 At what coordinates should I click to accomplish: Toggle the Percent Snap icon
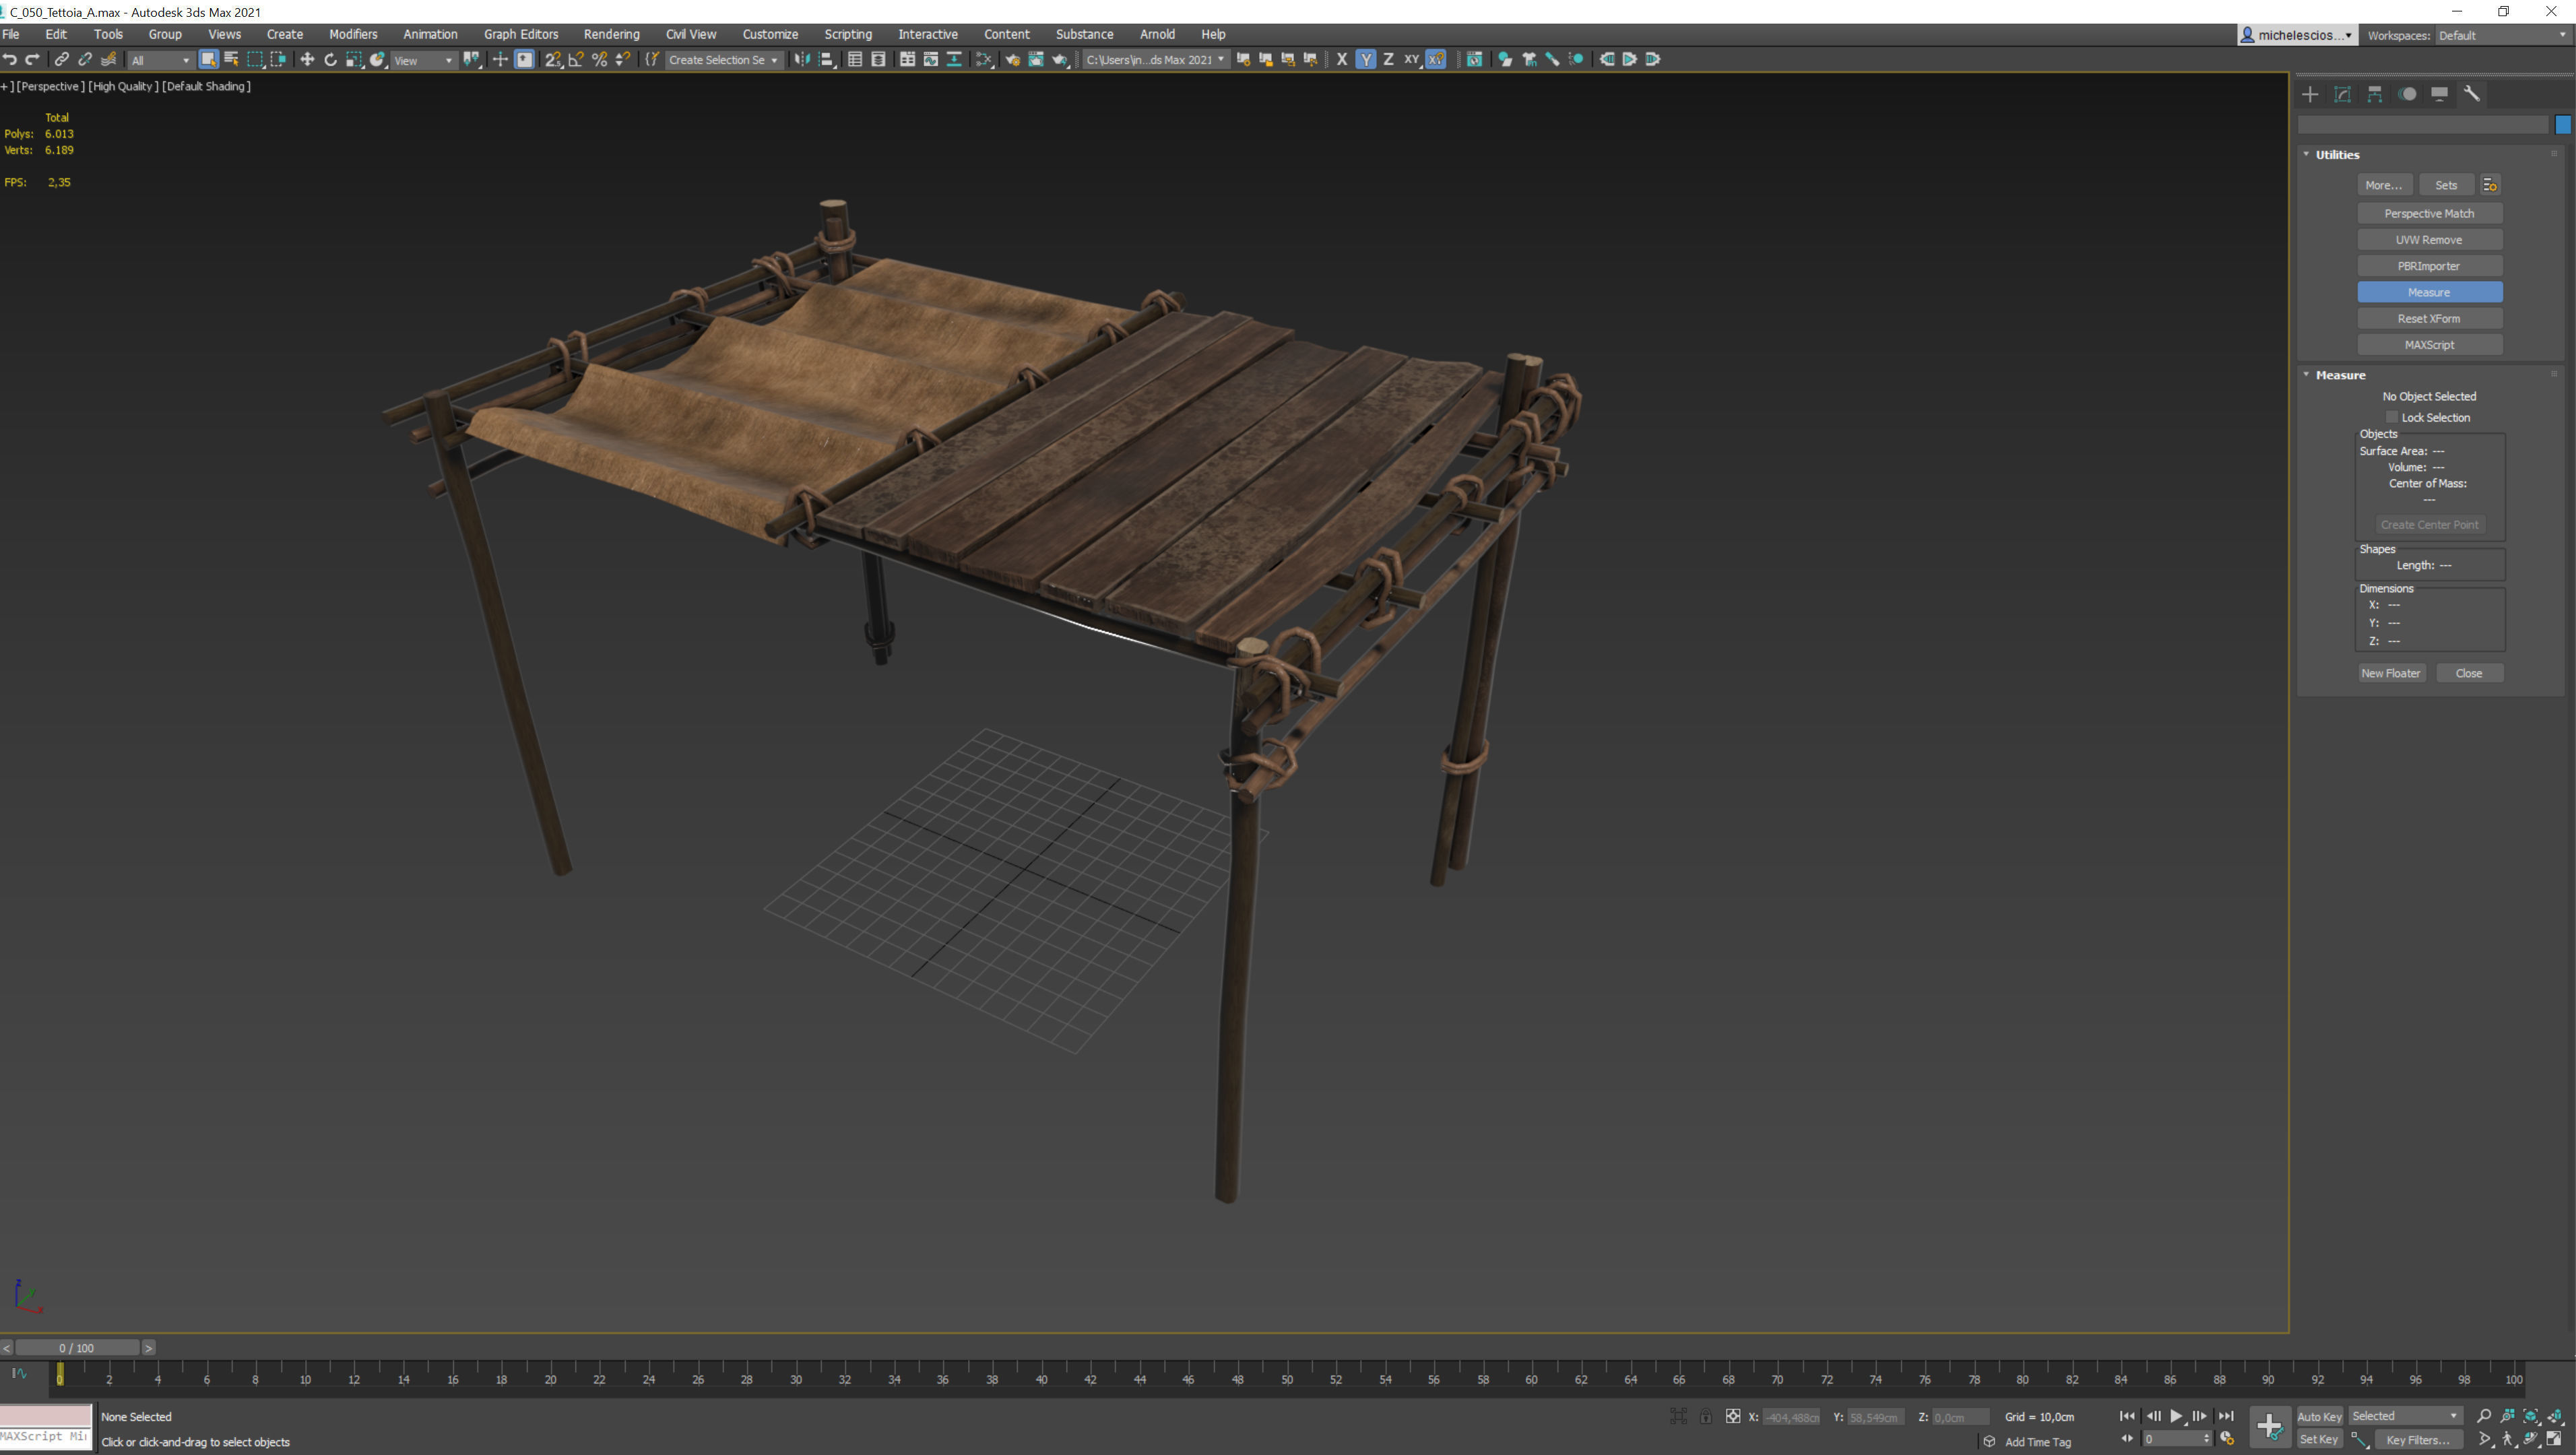pyautogui.click(x=600, y=60)
